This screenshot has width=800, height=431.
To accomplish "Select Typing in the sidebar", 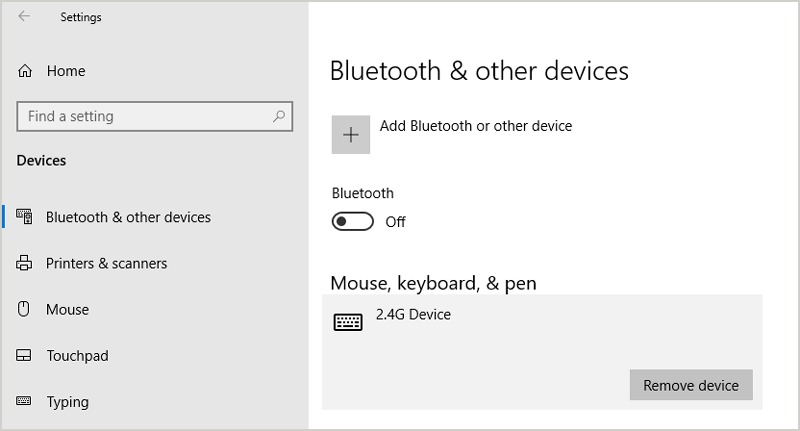I will (x=67, y=402).
